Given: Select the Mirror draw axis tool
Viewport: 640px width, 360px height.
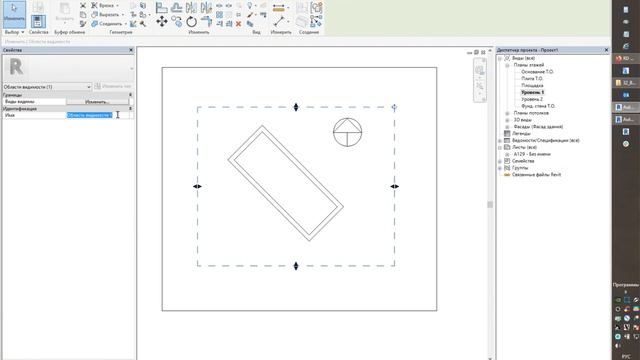Looking at the screenshot, I should tap(207, 7).
